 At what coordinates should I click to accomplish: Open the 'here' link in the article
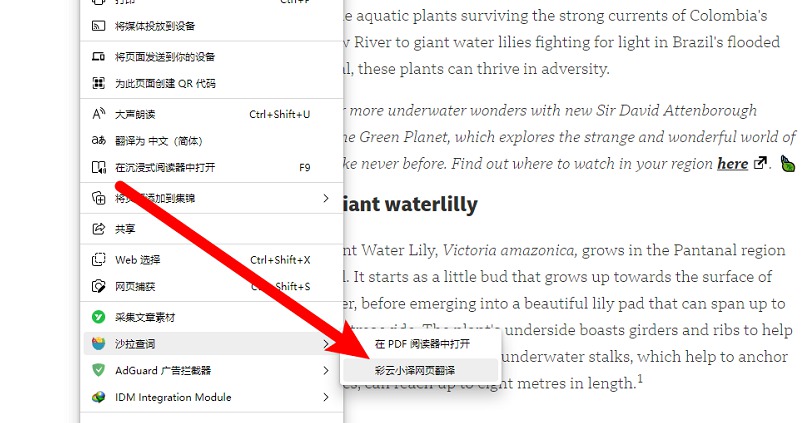click(x=733, y=164)
